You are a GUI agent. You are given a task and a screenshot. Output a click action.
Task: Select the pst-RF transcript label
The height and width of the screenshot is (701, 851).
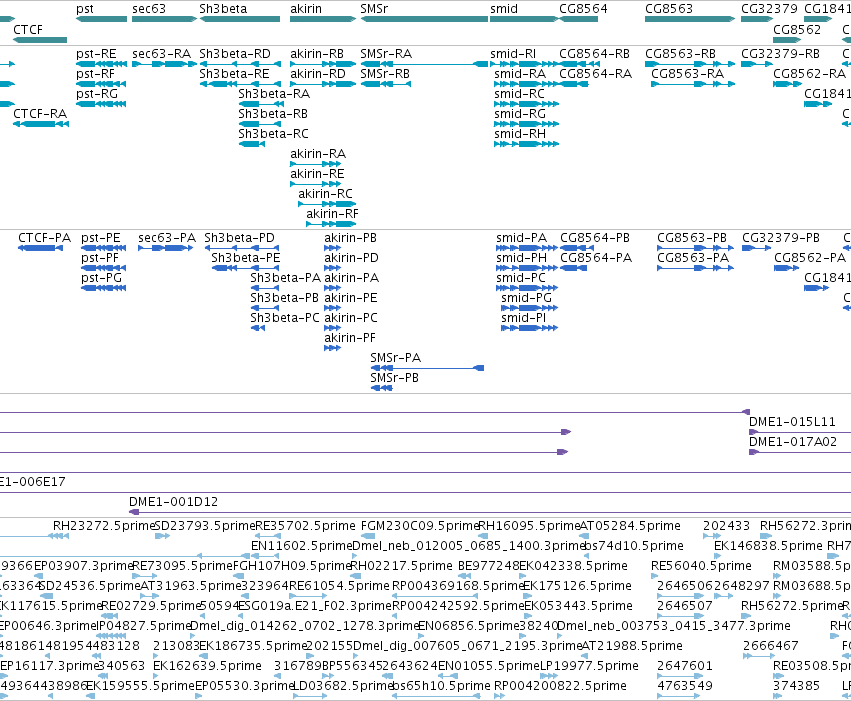[x=96, y=74]
